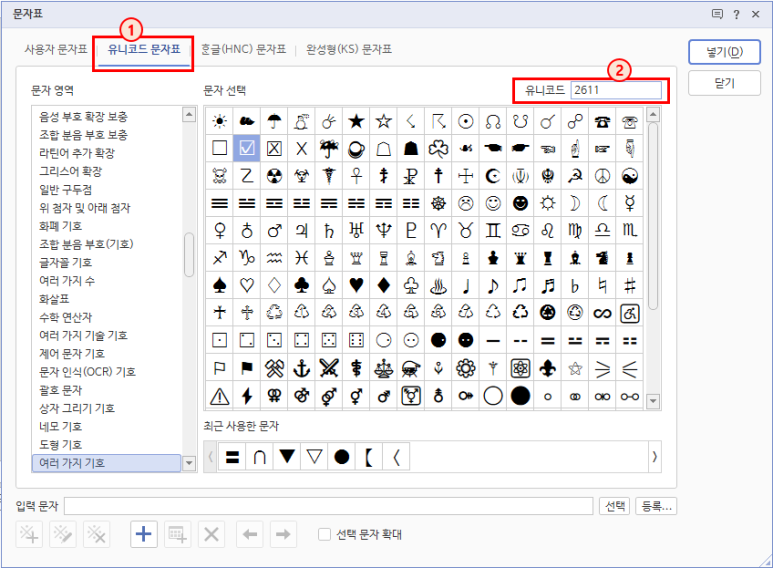The image size is (773, 568).
Task: Select 화살표 in the character area list
Action: (x=54, y=299)
